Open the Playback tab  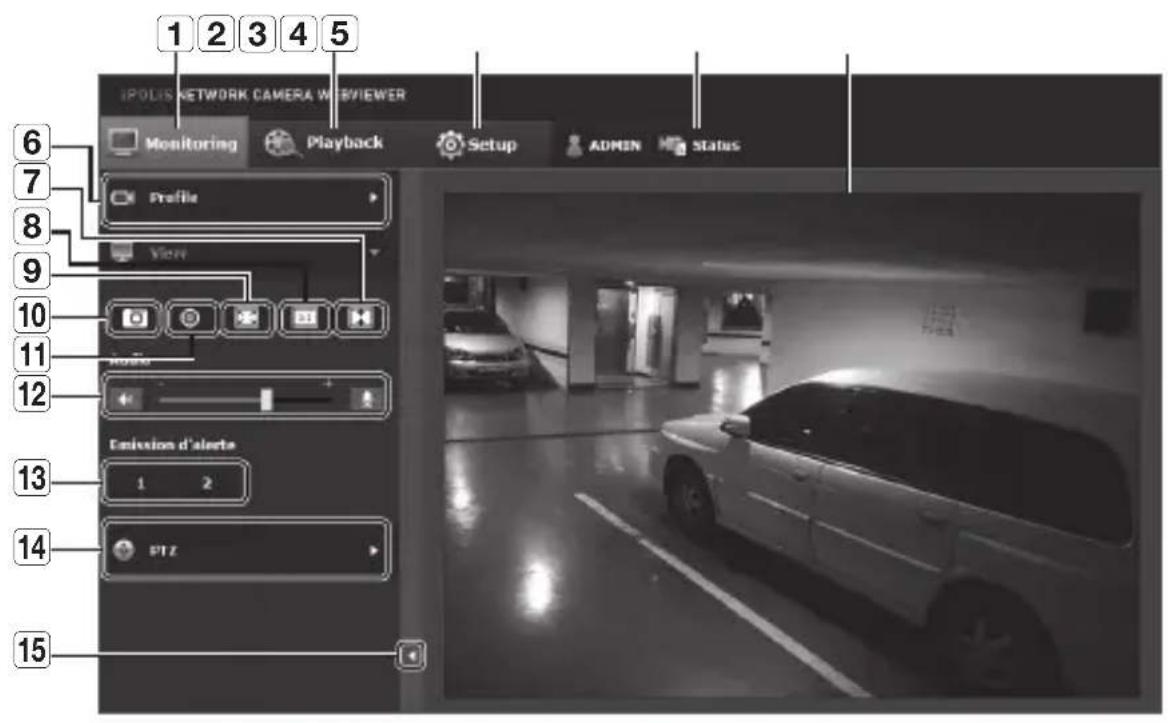[323, 143]
